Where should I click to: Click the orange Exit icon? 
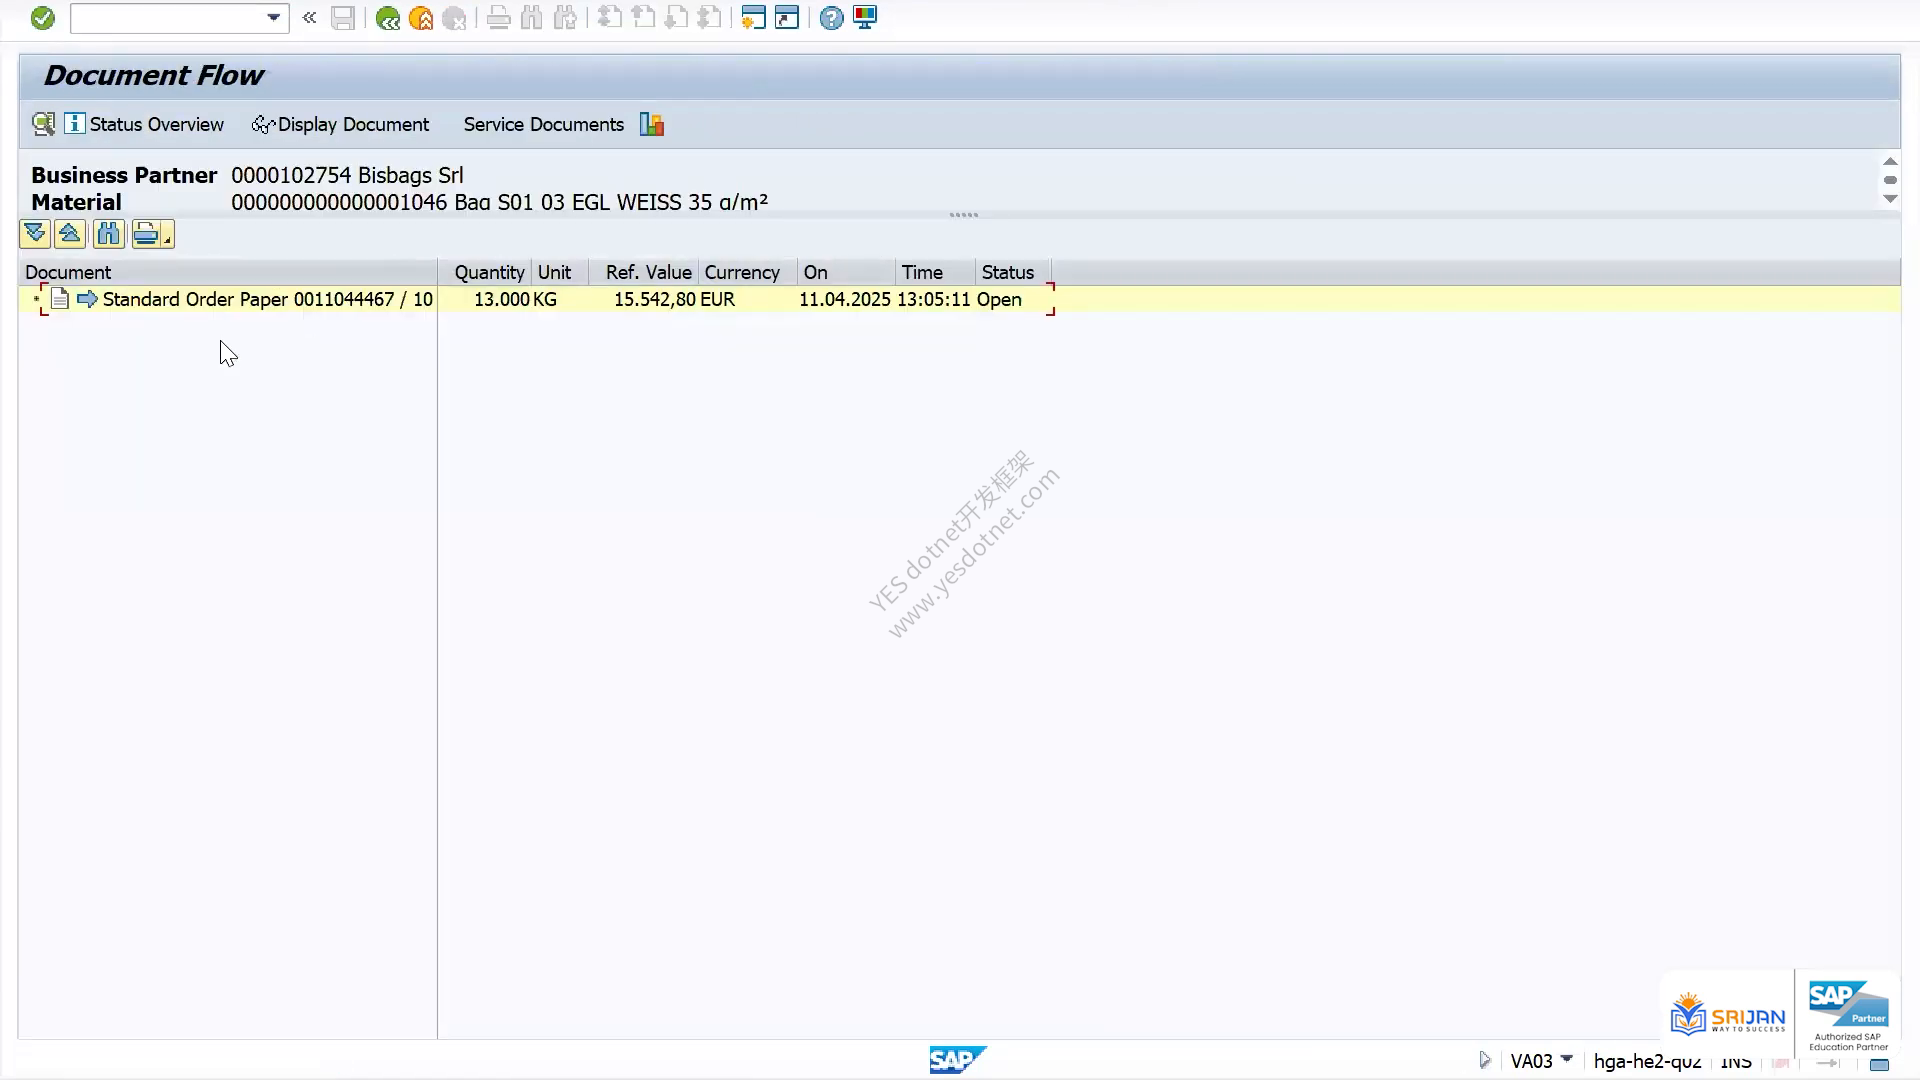click(421, 18)
